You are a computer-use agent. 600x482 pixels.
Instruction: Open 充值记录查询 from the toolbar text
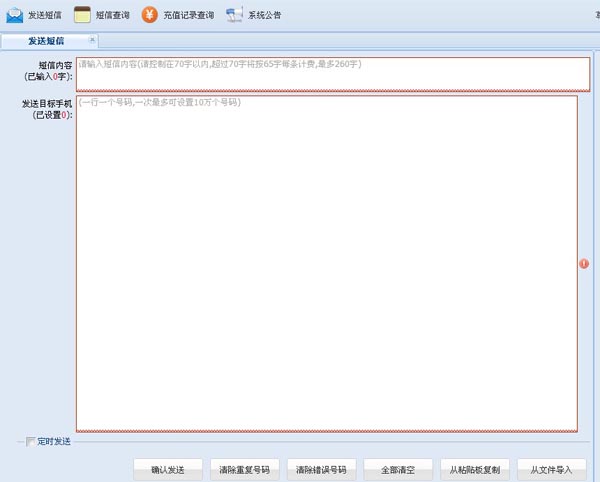pos(189,16)
